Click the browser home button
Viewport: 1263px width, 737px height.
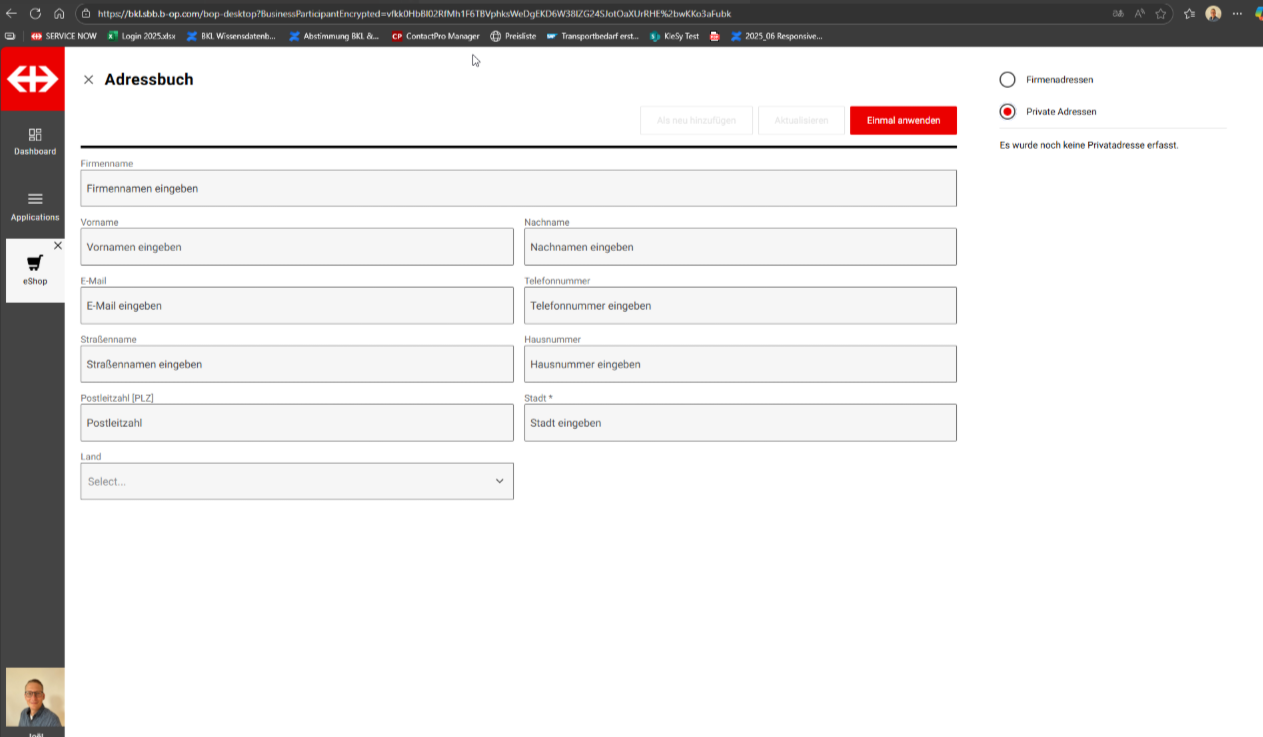tap(59, 14)
